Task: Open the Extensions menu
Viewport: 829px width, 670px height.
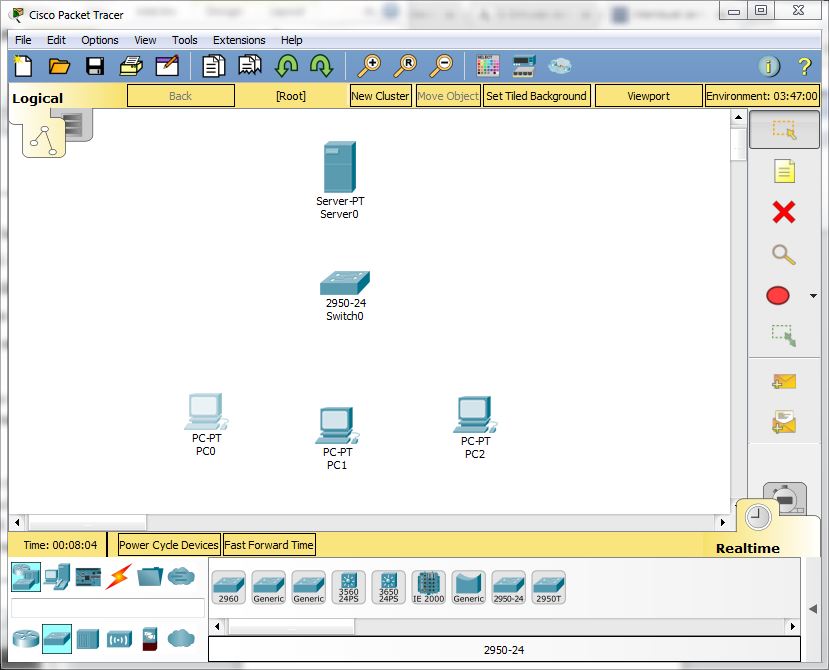Action: point(238,40)
